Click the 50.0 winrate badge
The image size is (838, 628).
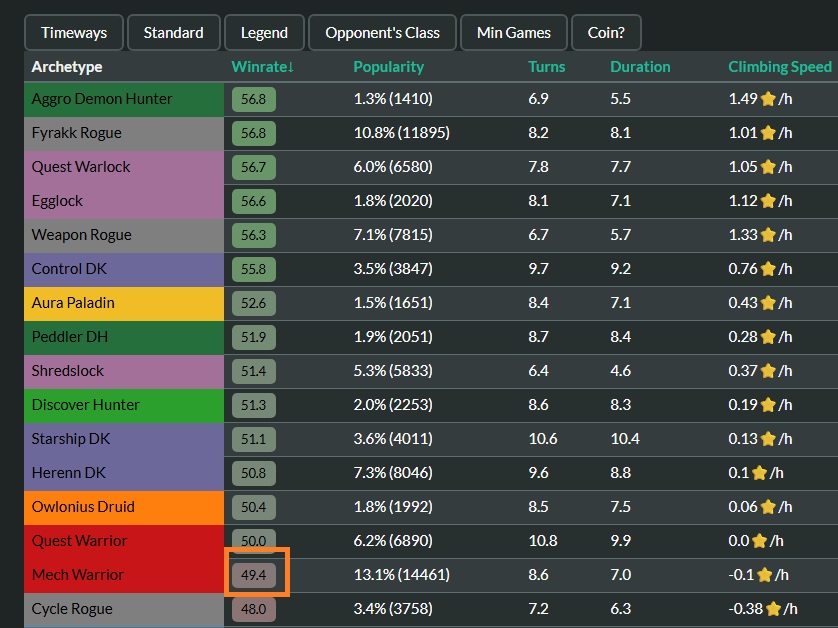[254, 541]
